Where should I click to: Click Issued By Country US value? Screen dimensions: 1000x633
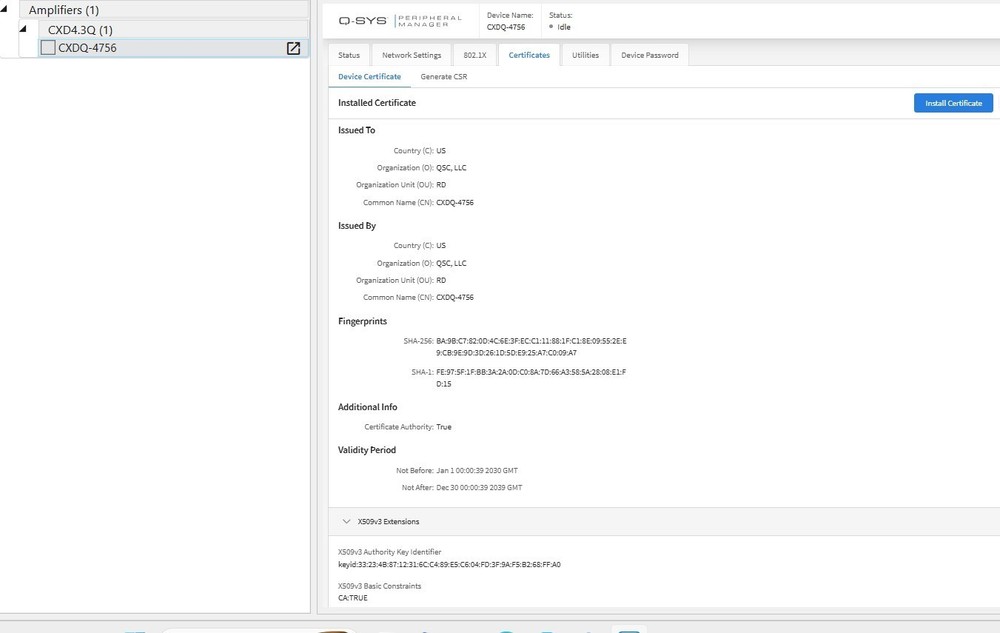coord(441,245)
